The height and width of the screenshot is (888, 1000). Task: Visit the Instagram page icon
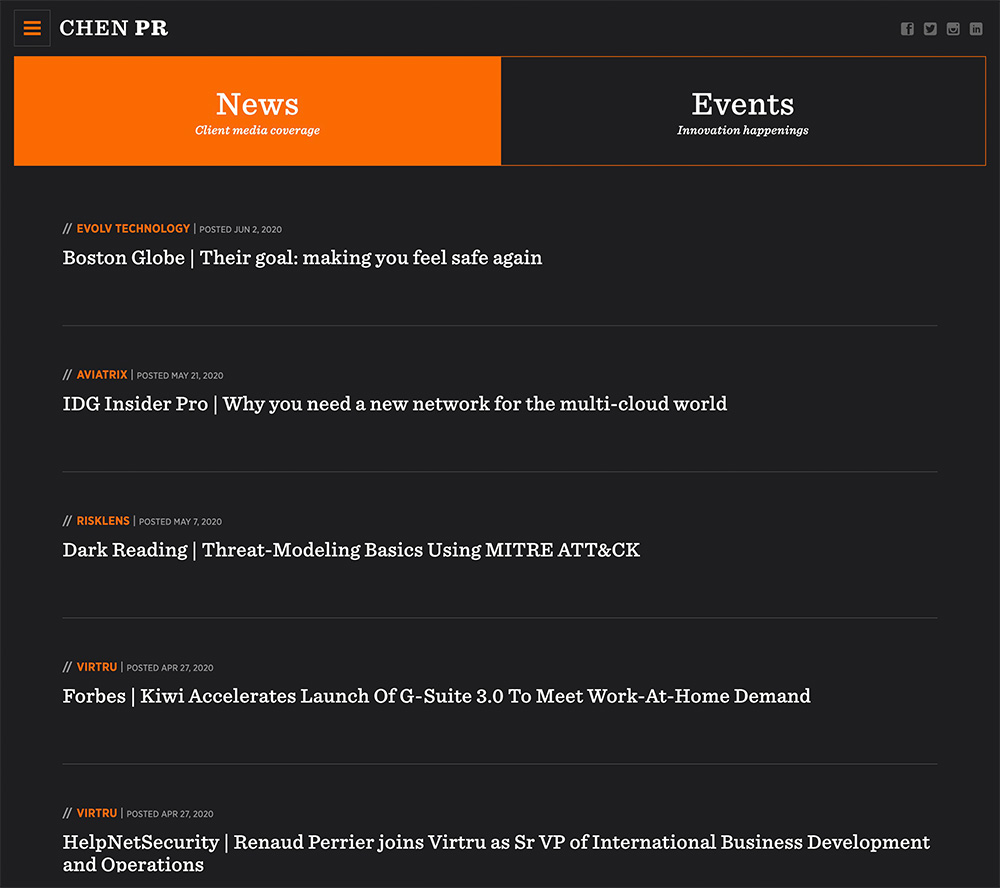(x=953, y=29)
